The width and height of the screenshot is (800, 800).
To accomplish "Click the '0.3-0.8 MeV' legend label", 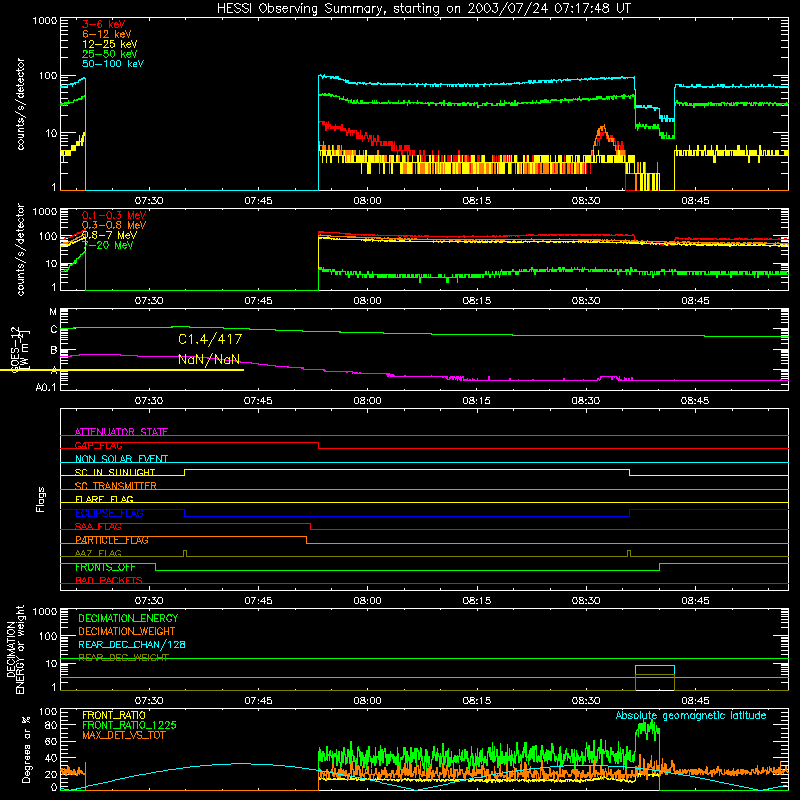I will [x=114, y=225].
